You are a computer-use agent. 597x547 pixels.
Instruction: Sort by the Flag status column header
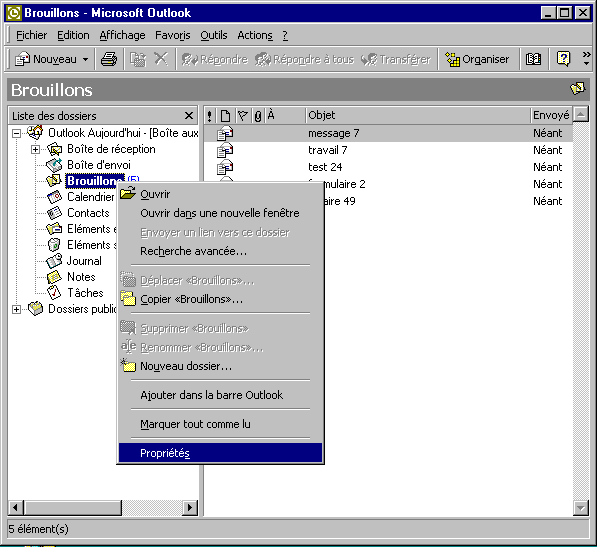[x=243, y=115]
